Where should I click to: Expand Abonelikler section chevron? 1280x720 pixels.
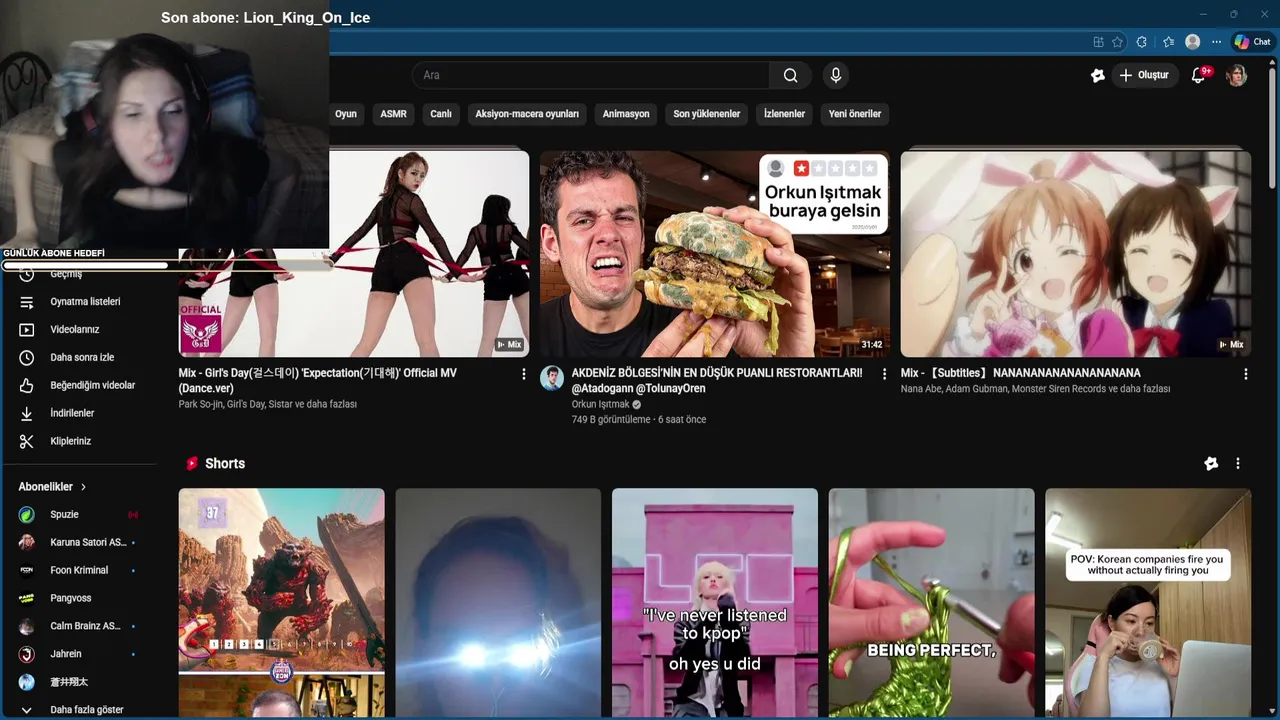click(84, 487)
